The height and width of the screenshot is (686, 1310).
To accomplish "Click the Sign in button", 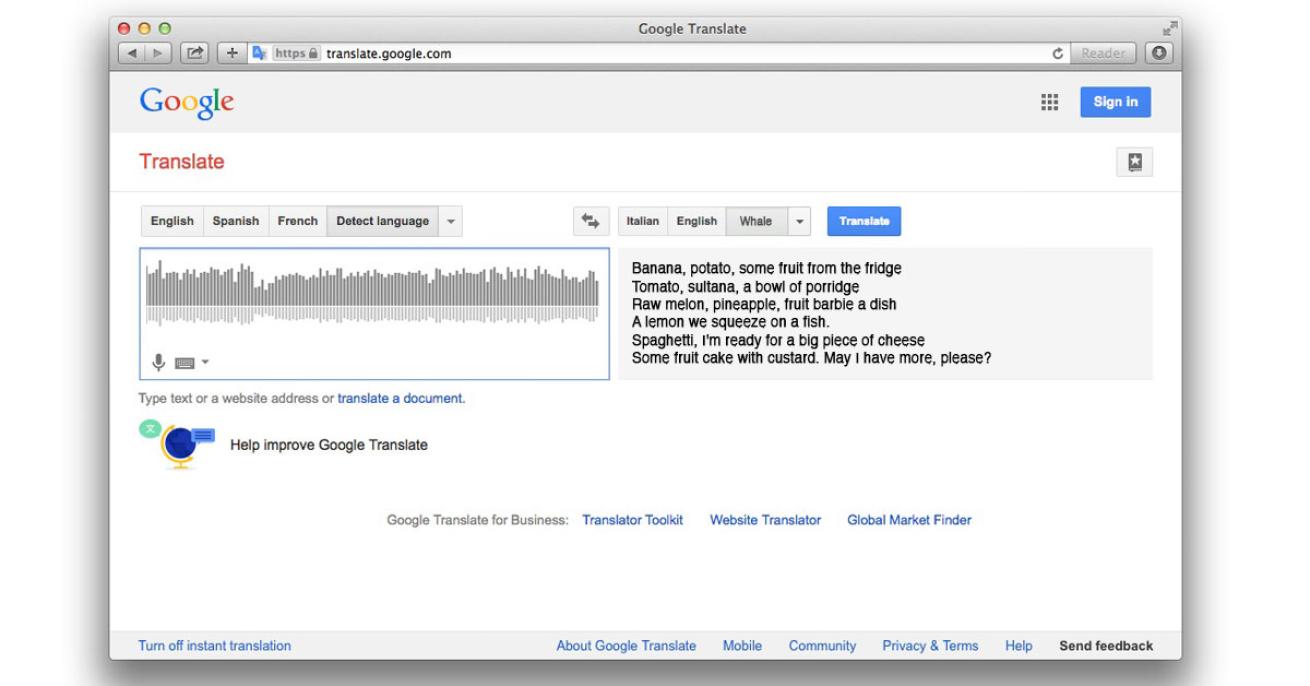I will [1115, 102].
